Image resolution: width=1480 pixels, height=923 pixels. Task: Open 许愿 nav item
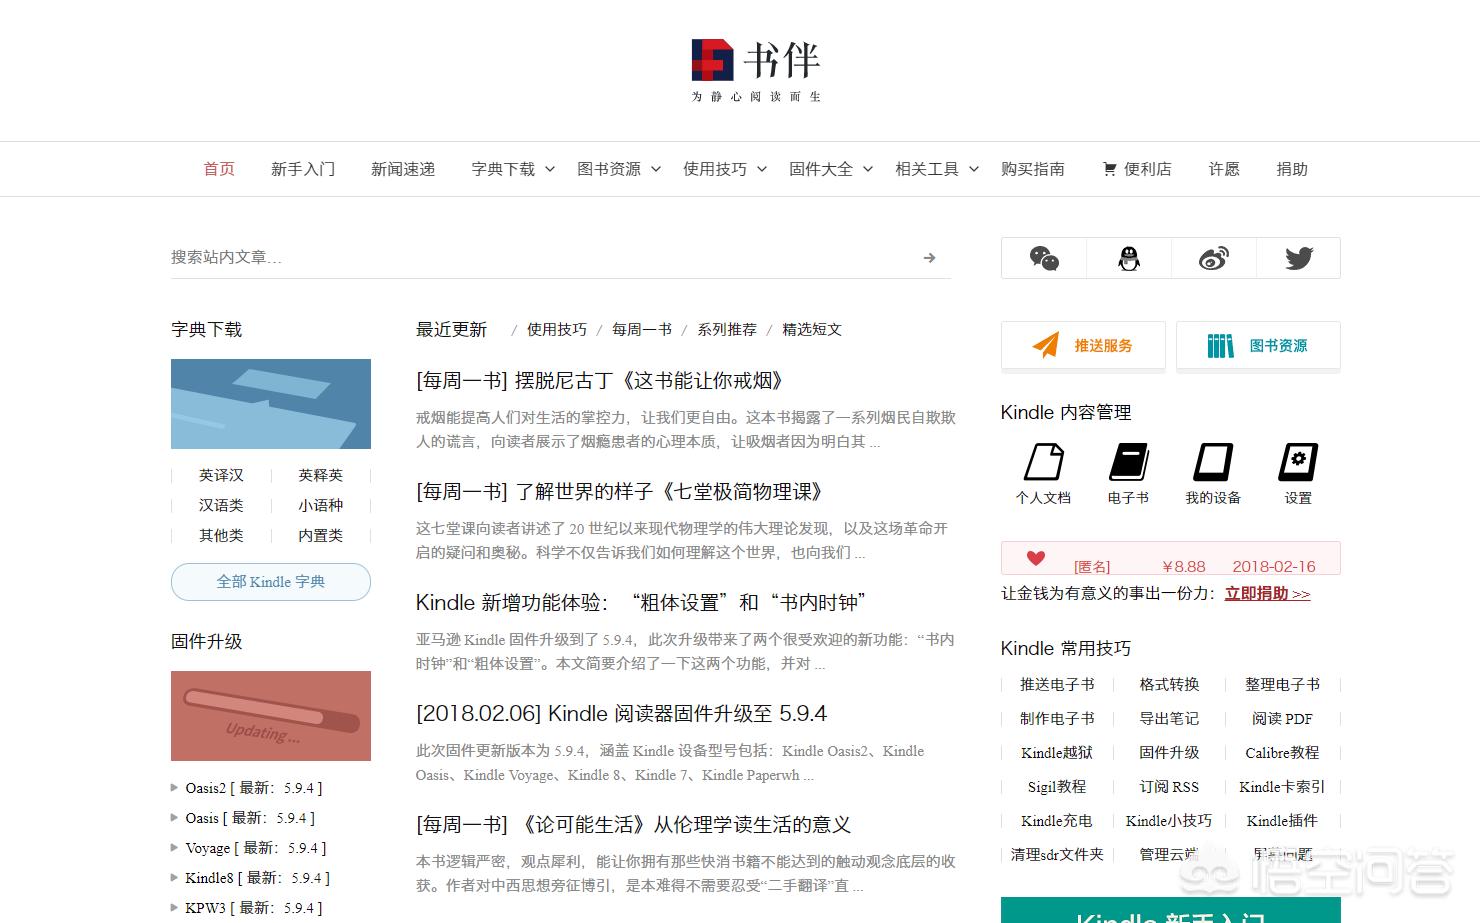click(x=1224, y=169)
